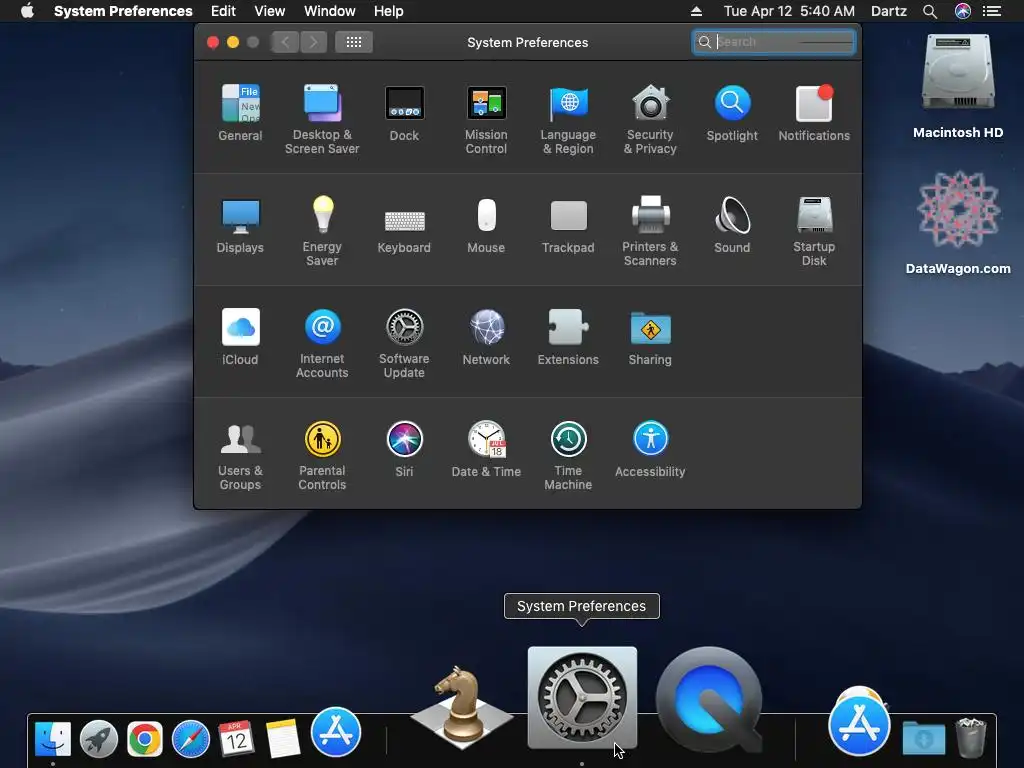The image size is (1024, 768).
Task: Open the Edit menu
Action: pos(223,11)
